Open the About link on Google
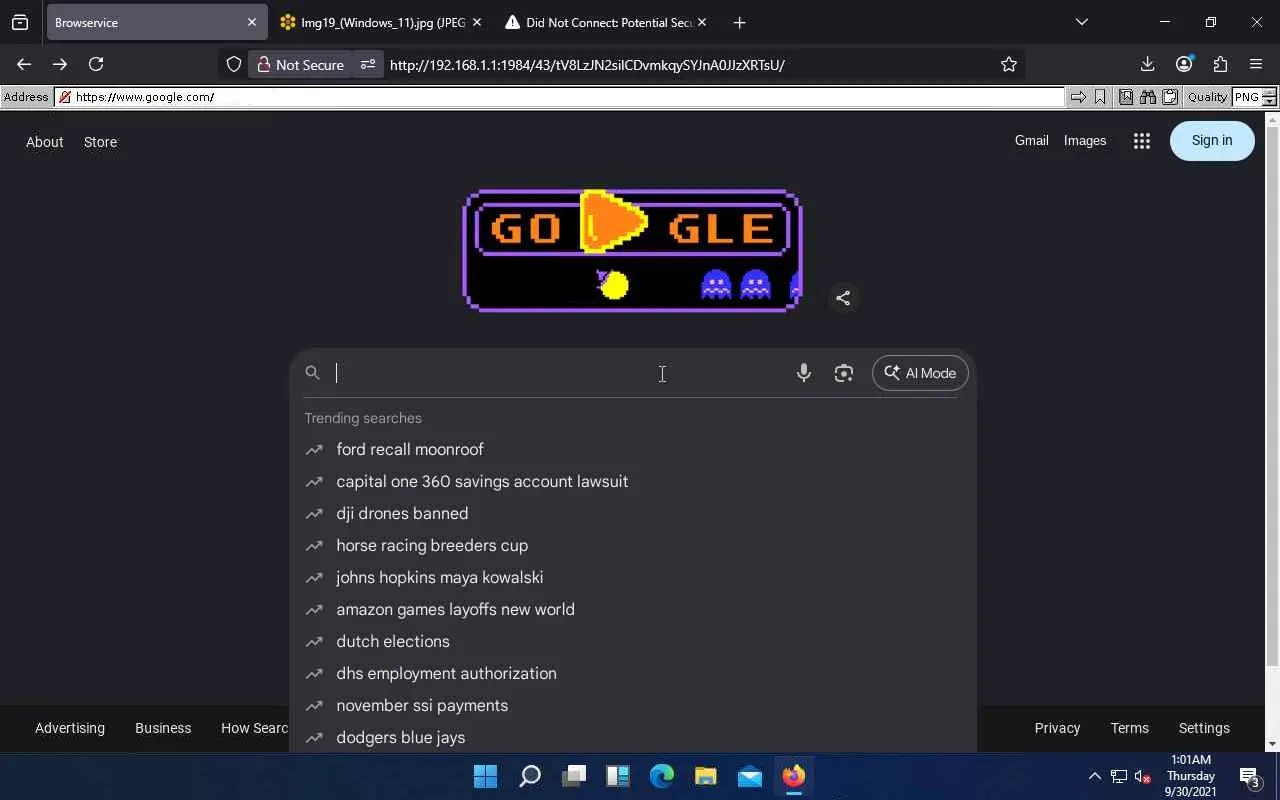The width and height of the screenshot is (1280, 800). 45,142
